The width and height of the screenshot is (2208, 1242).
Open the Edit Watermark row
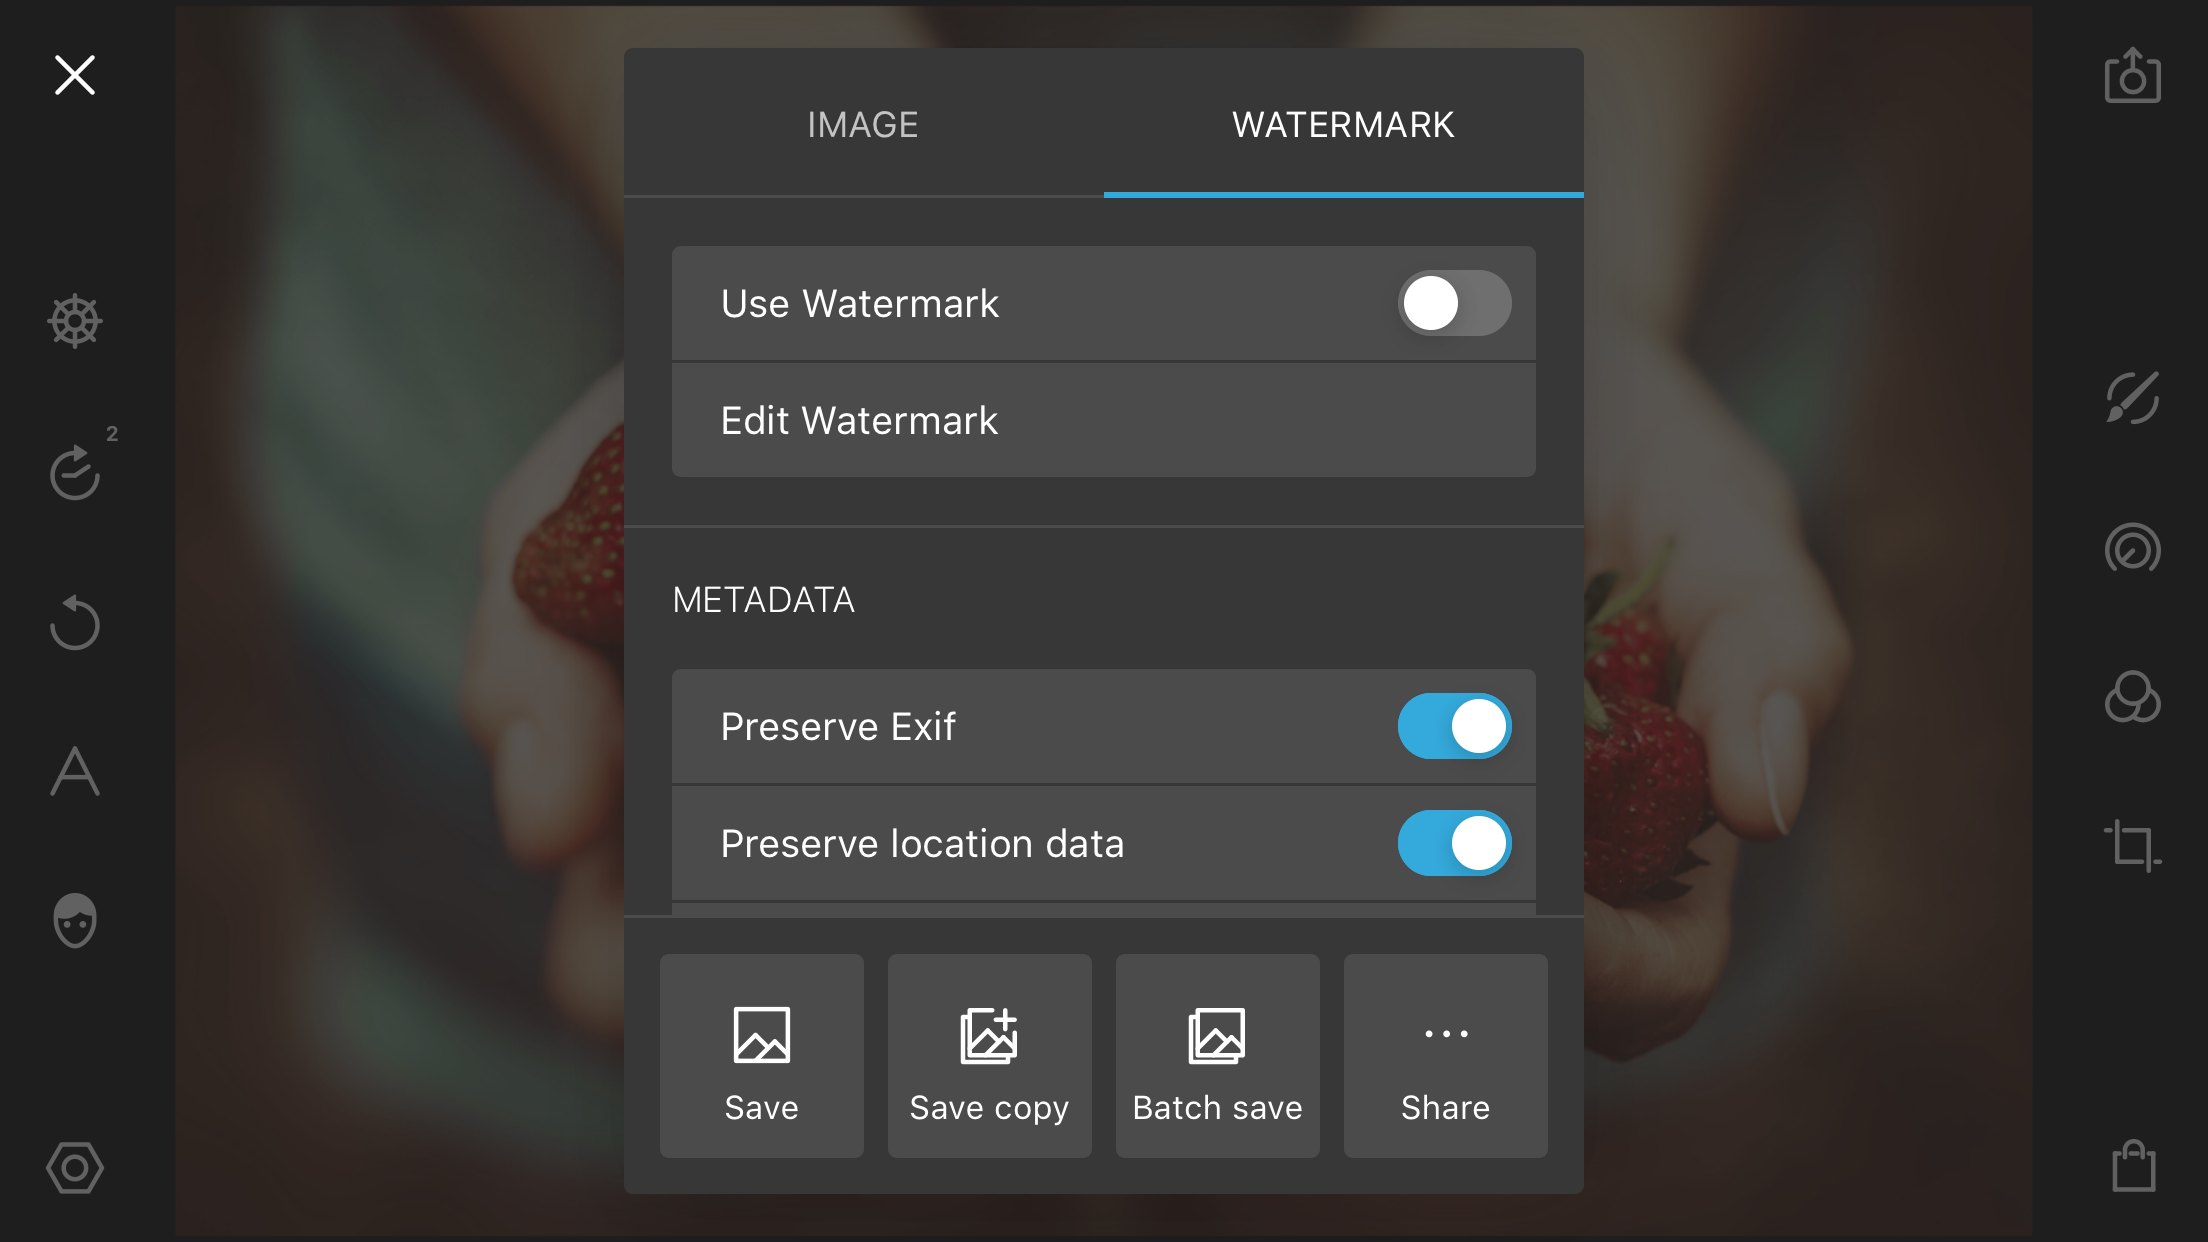pyautogui.click(x=1104, y=420)
